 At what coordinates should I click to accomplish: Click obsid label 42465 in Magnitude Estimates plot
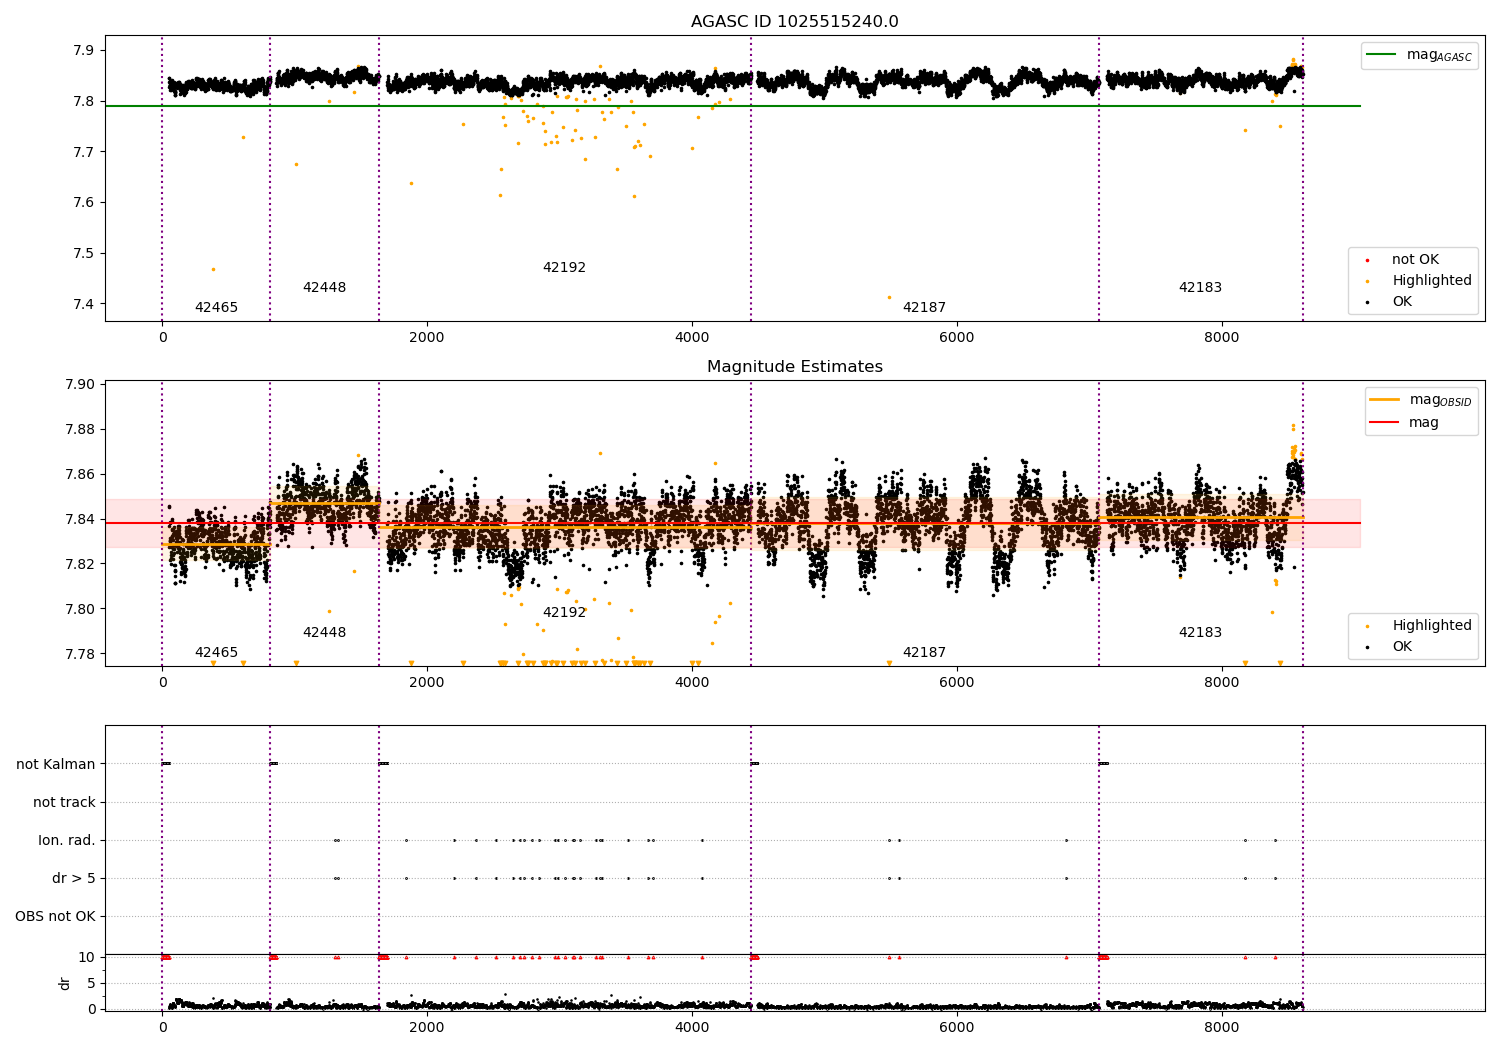(216, 653)
